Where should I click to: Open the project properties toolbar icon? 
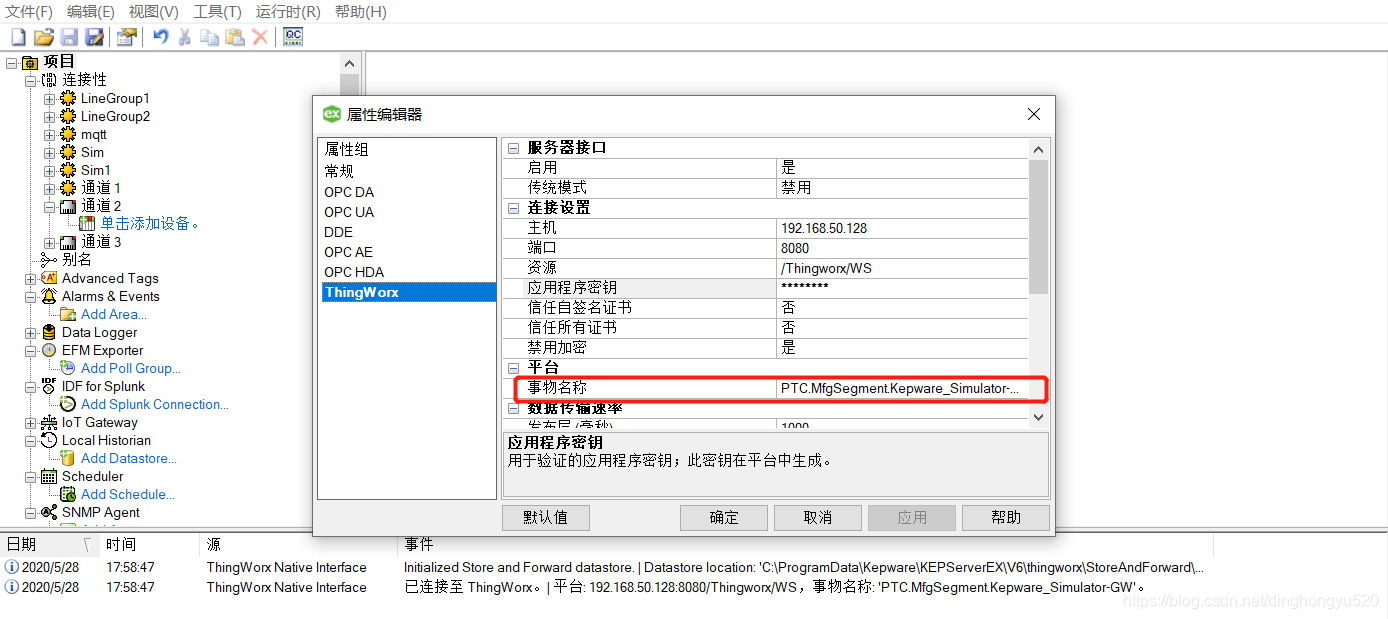[x=126, y=37]
